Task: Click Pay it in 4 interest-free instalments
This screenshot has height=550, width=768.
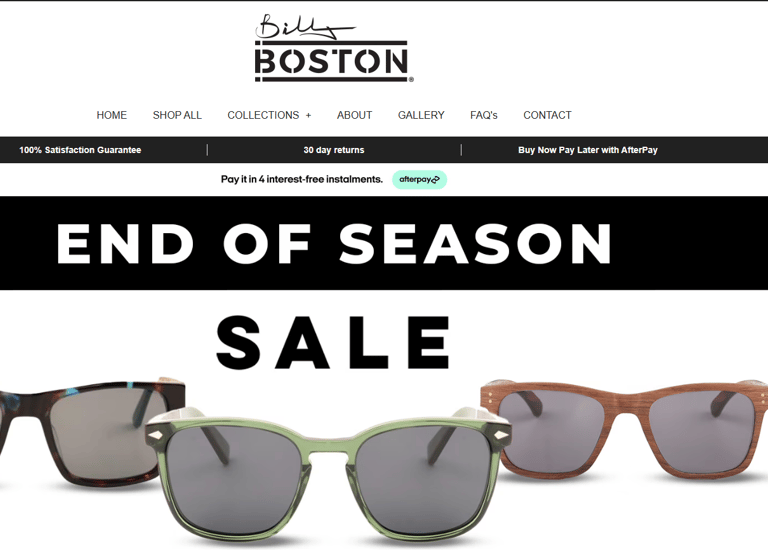Action: tap(302, 179)
